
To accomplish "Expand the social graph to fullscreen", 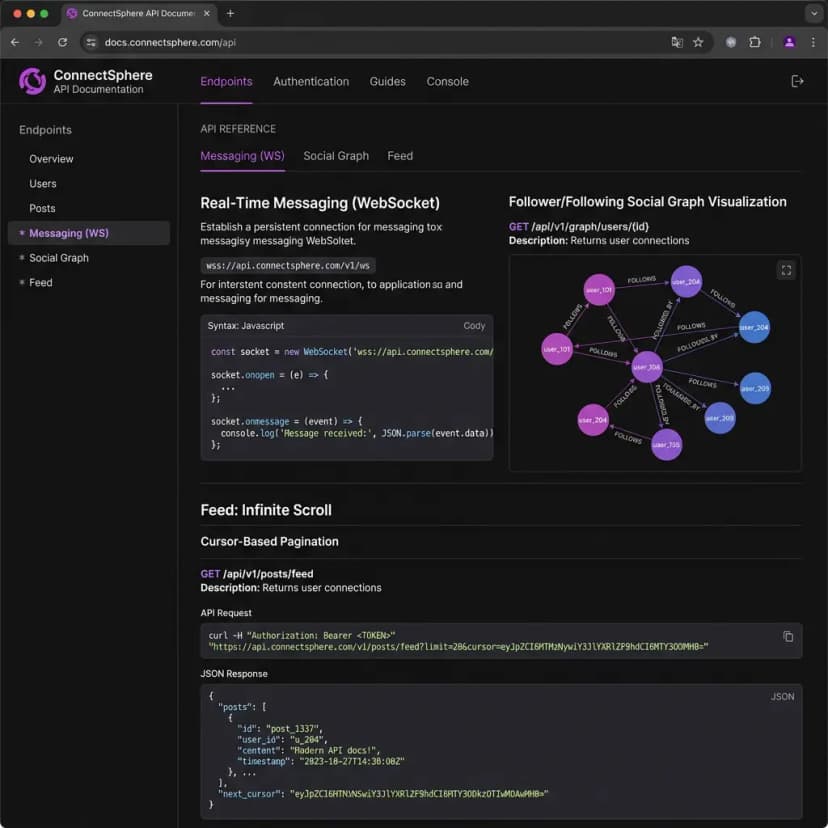I will pyautogui.click(x=786, y=270).
